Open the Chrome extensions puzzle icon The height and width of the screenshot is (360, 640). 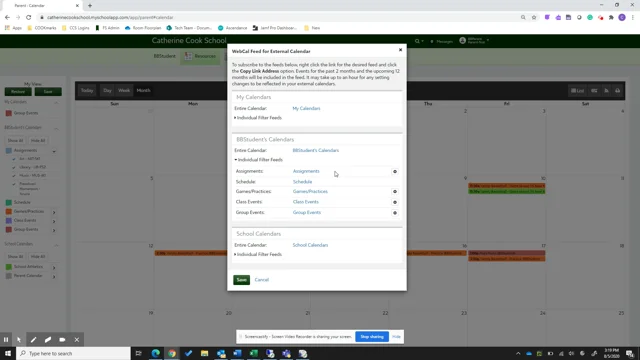pos(611,18)
